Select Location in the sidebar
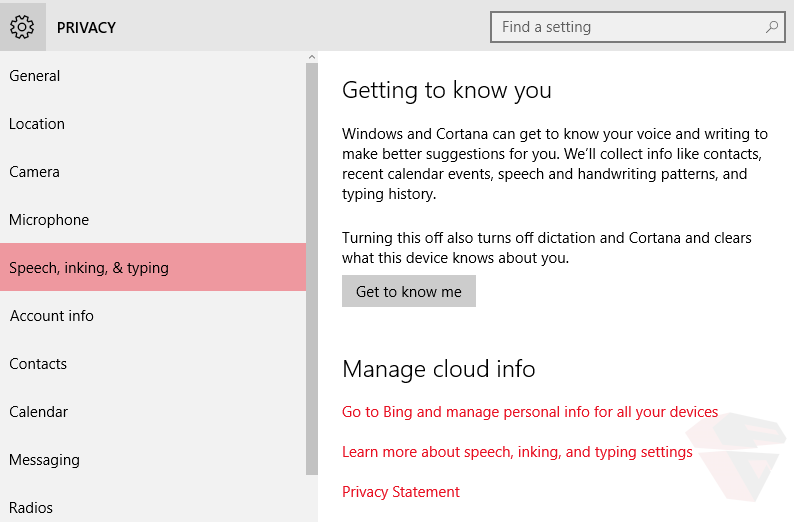This screenshot has height=522, width=794. click(x=37, y=124)
